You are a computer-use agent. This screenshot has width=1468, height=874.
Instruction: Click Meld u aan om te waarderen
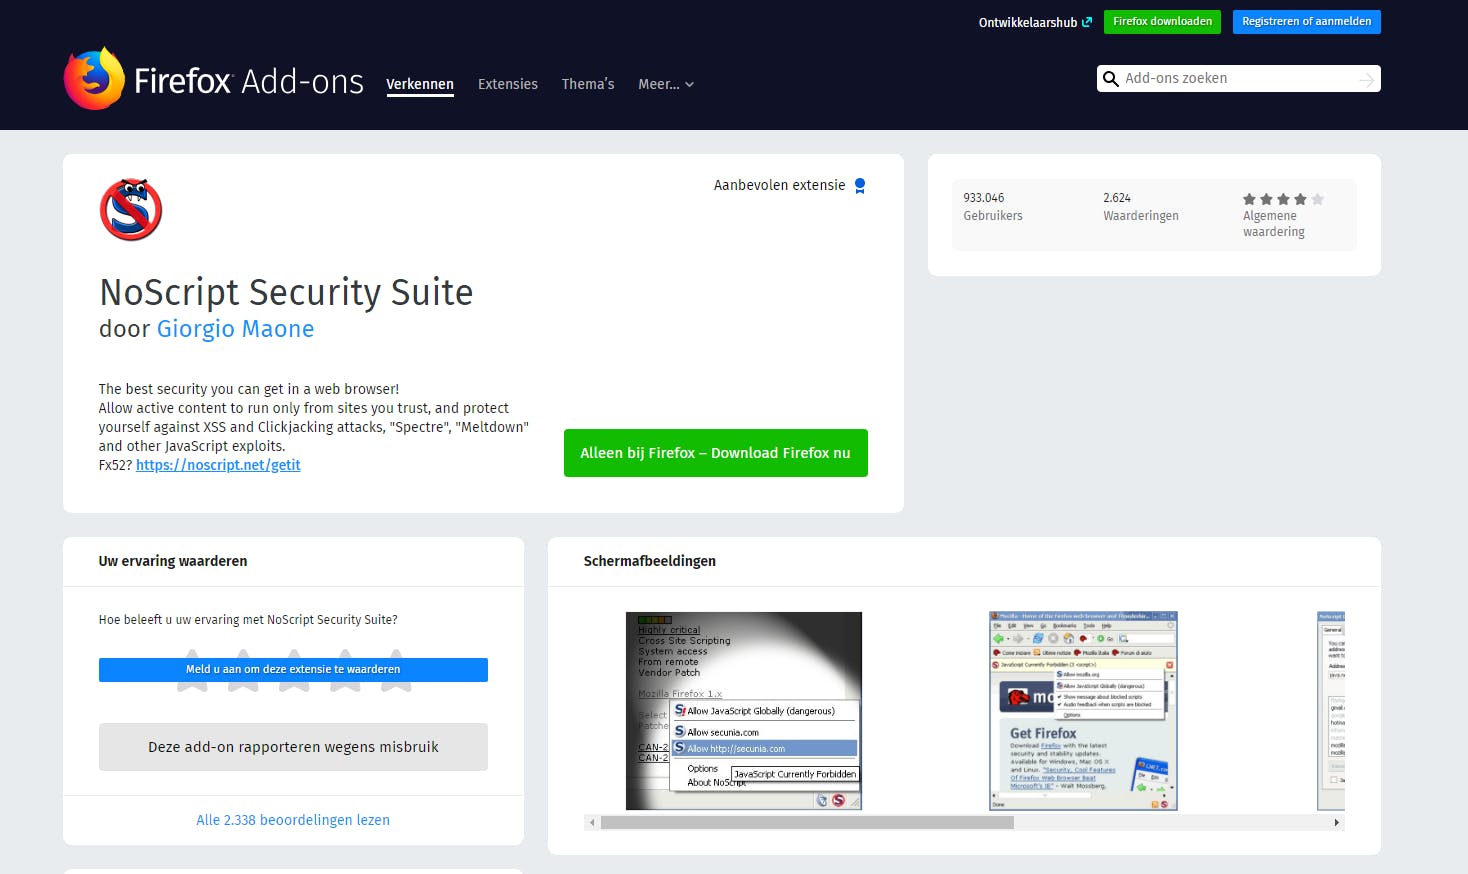click(293, 670)
